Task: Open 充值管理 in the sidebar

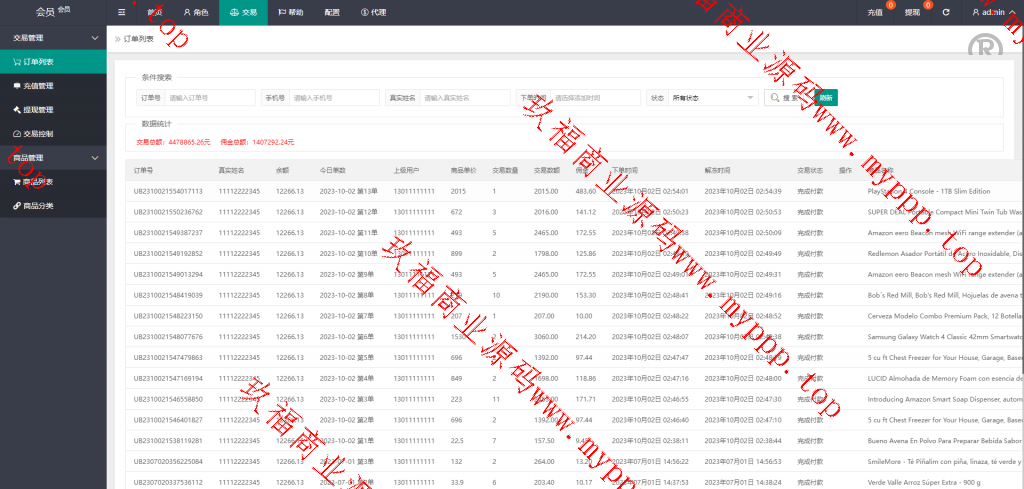Action: click(38, 86)
